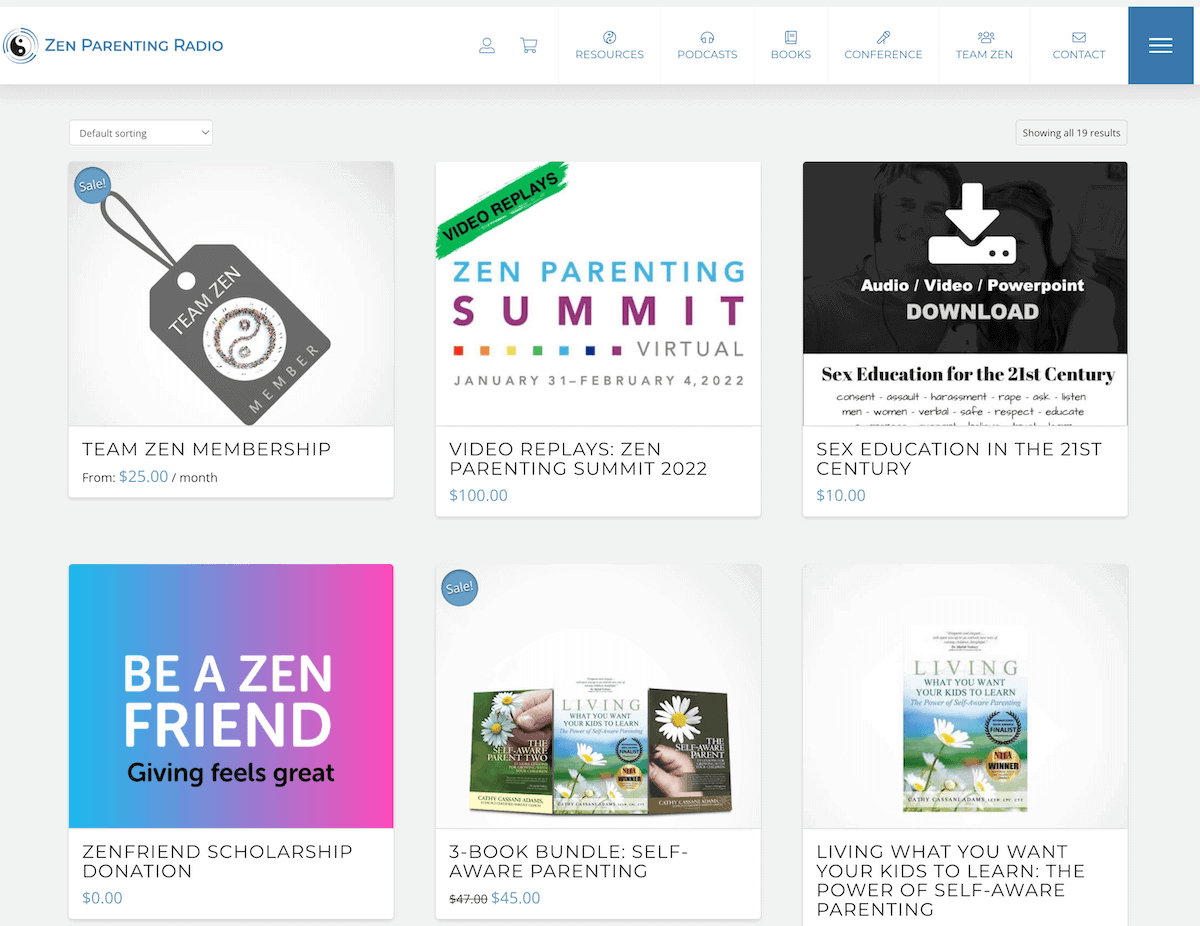Click the Podcasts headphones icon
Viewport: 1200px width, 926px height.
tap(707, 37)
